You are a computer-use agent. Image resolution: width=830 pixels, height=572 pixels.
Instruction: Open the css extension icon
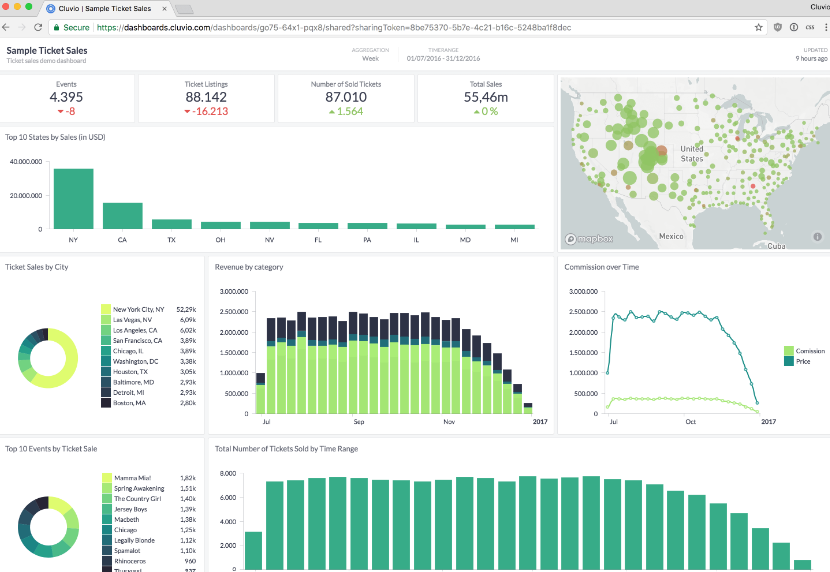[x=809, y=28]
